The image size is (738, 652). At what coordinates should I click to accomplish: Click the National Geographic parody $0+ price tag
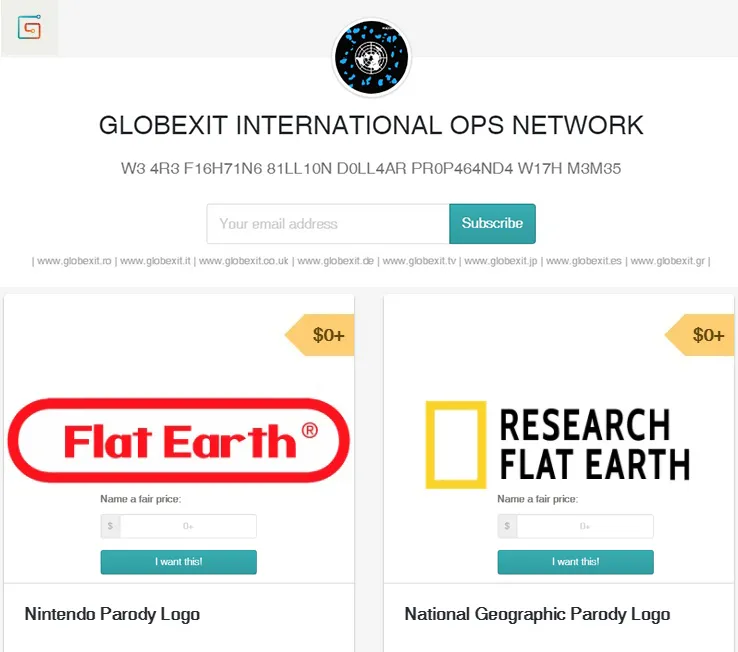[700, 335]
